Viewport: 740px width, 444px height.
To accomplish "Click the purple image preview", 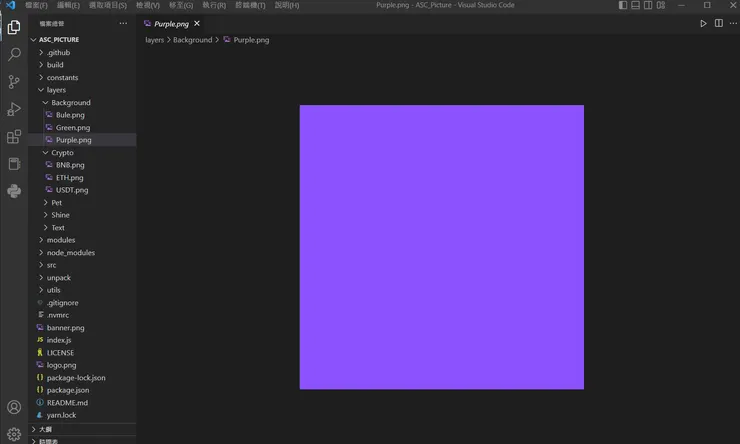I will tap(442, 247).
